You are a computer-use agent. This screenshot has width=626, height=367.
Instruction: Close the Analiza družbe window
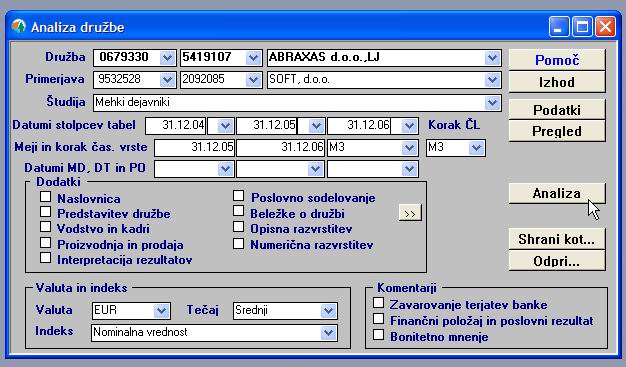point(605,27)
